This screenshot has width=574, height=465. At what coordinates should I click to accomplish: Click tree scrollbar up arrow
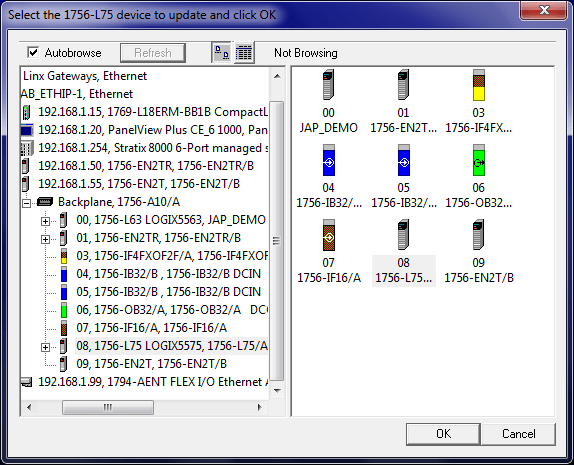[x=277, y=76]
